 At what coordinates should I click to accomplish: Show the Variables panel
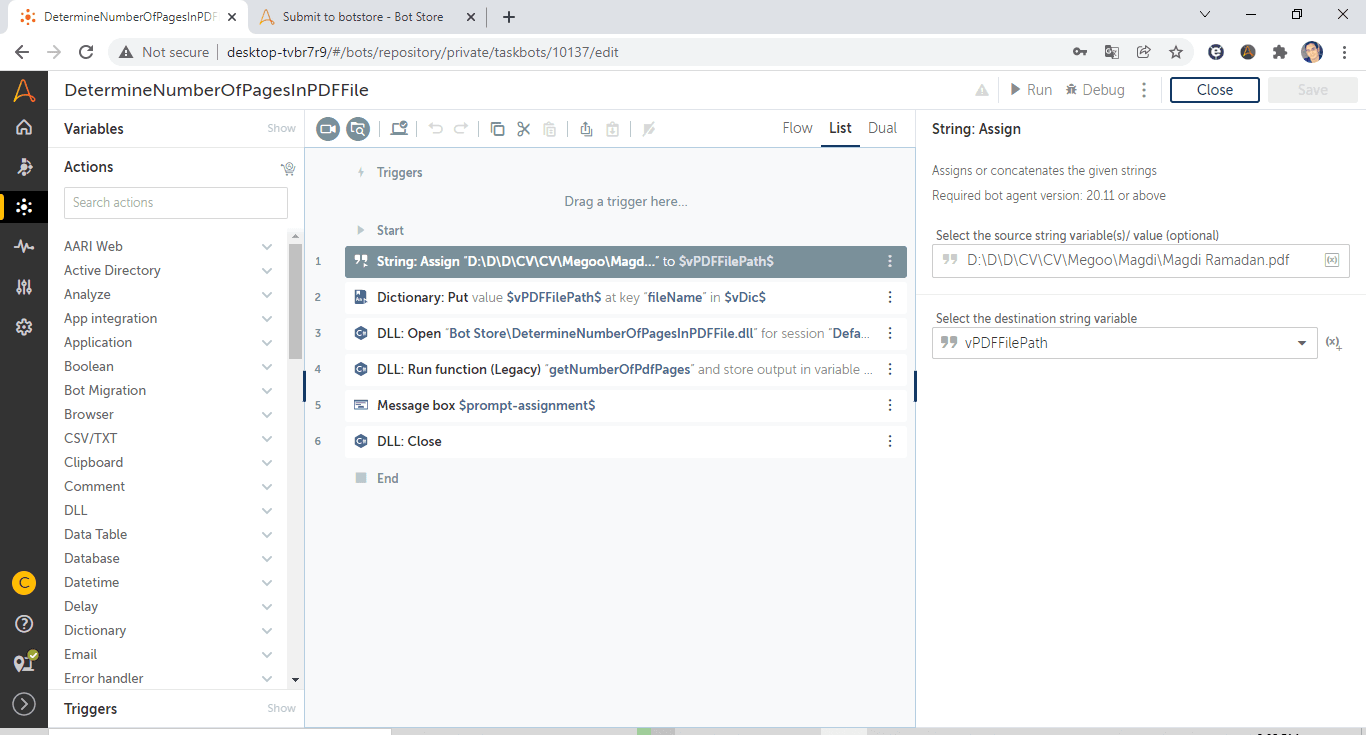[281, 128]
